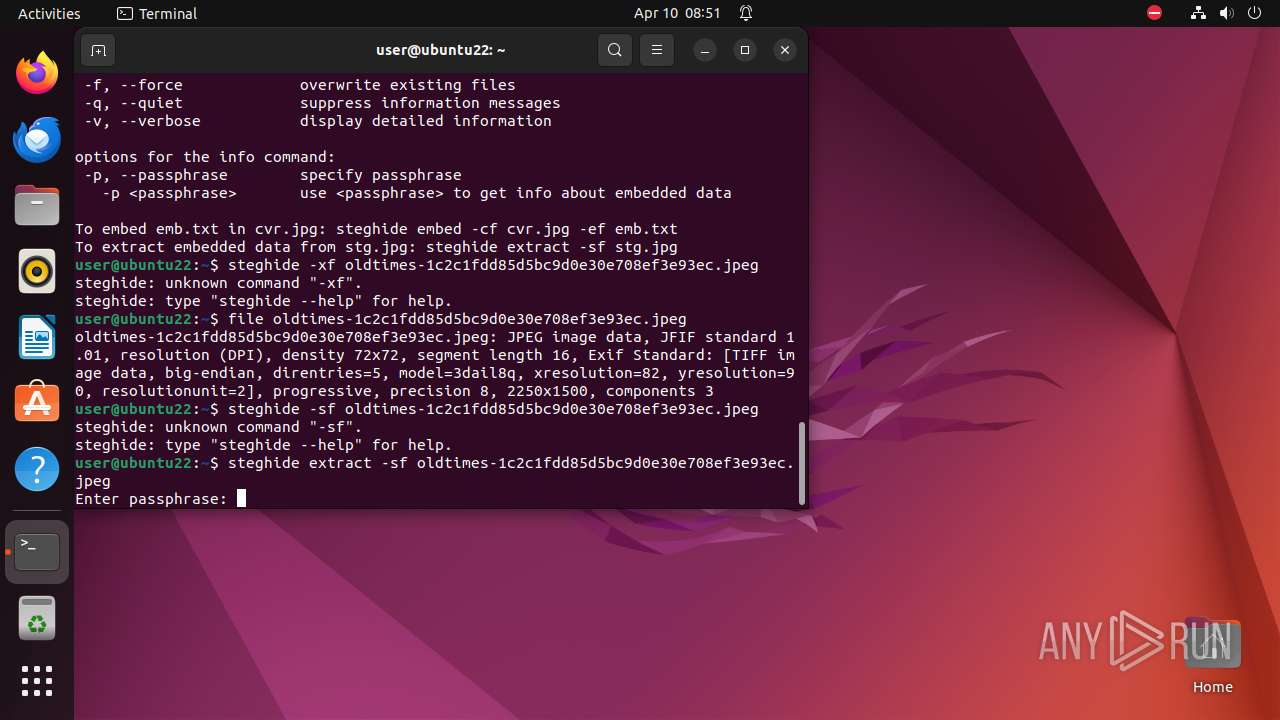Click the red do-not-disturb indicator icon
Image resolution: width=1280 pixels, height=720 pixels.
pos(1154,13)
